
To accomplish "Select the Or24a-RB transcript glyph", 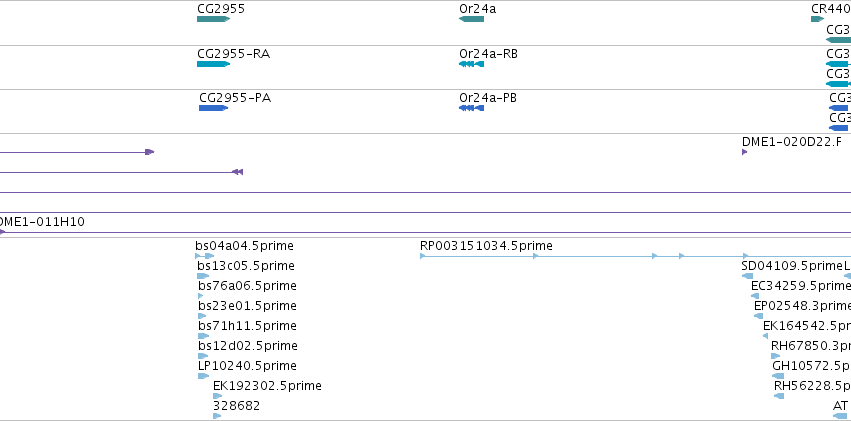I will 471,64.
